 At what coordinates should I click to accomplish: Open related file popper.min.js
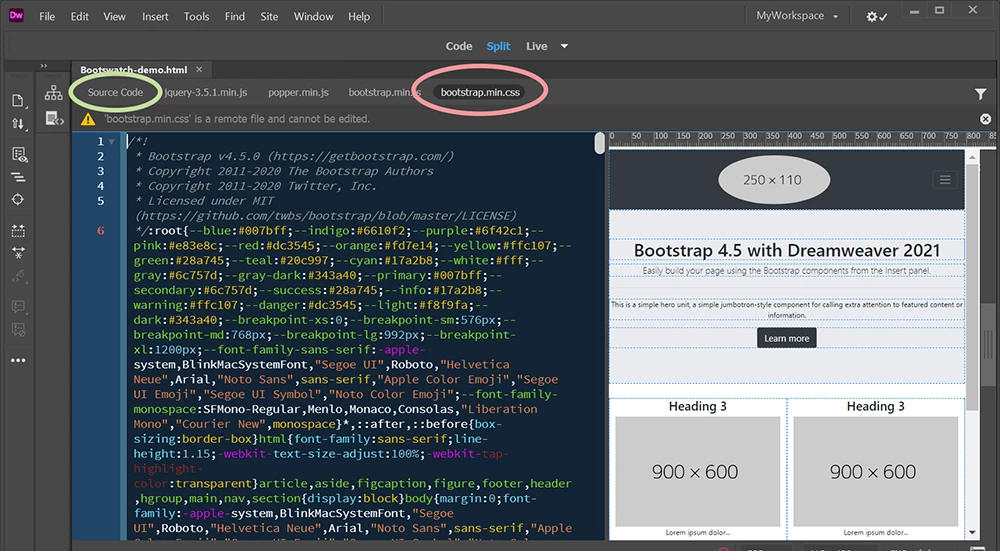[298, 92]
